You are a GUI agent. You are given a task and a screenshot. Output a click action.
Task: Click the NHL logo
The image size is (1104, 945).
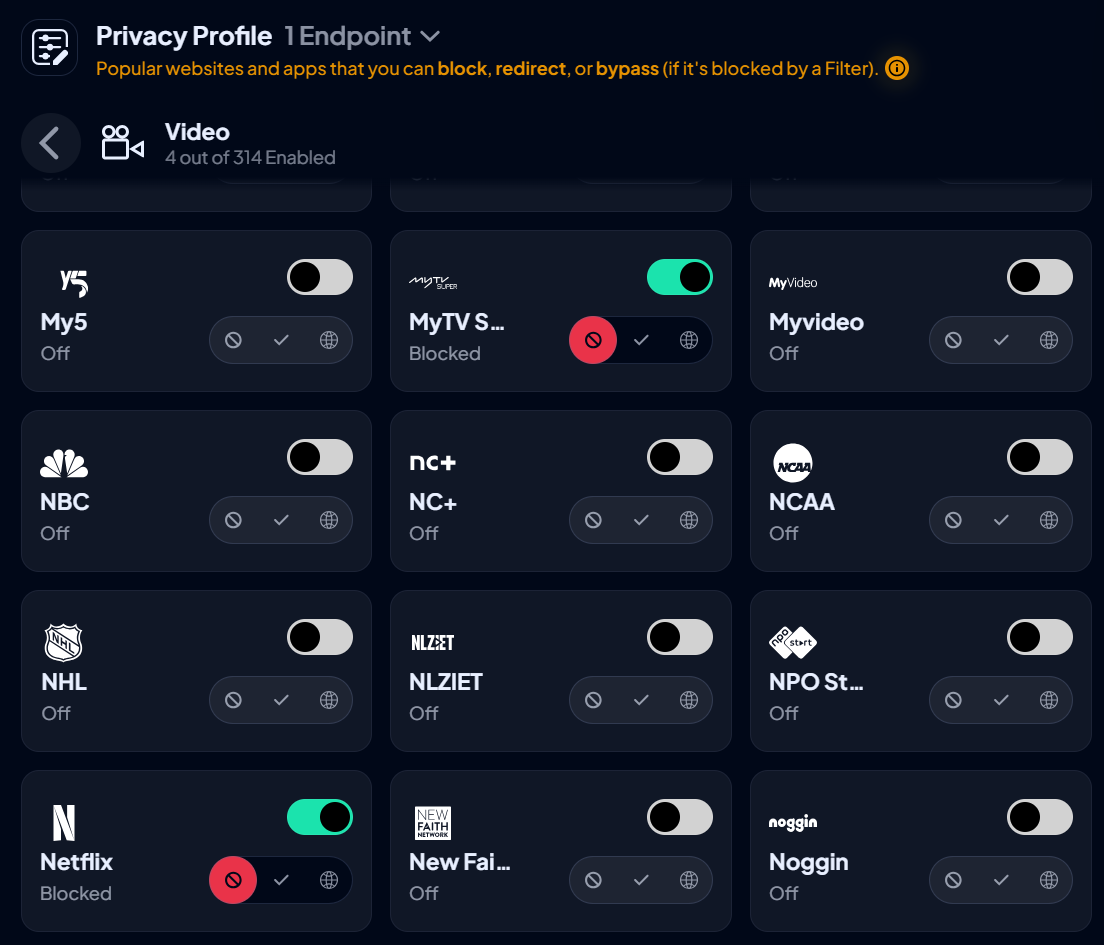(64, 642)
